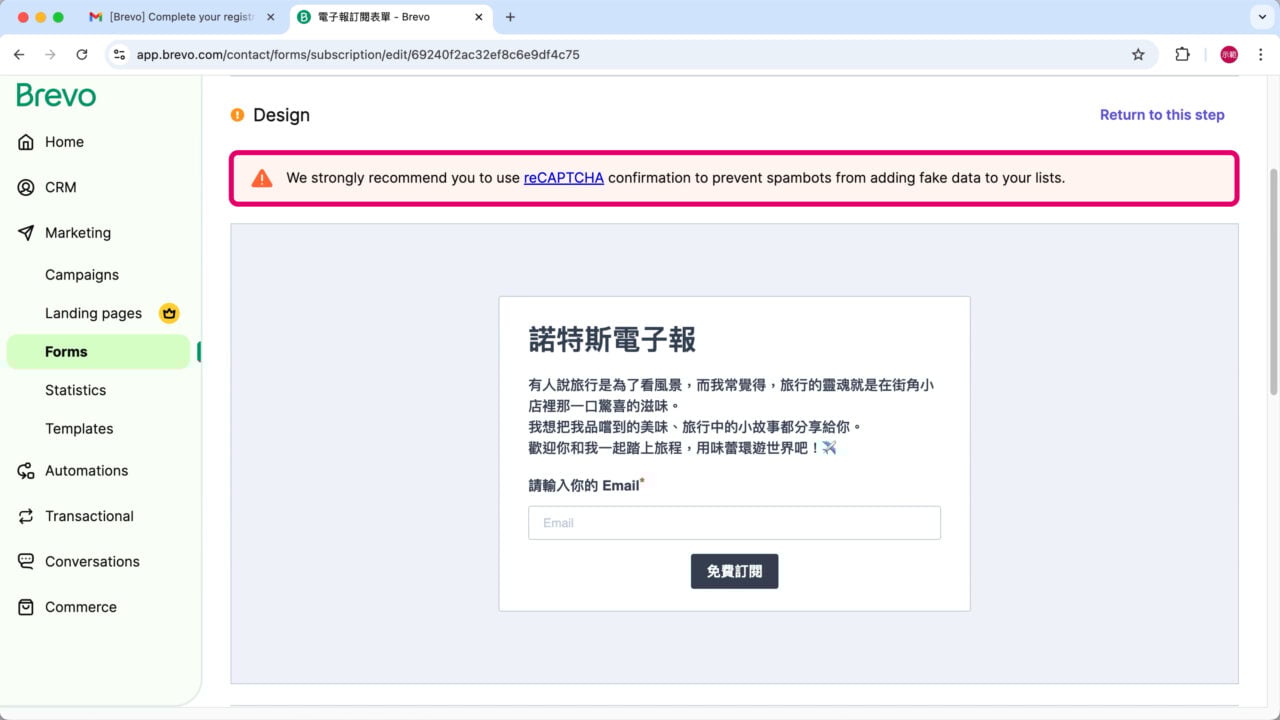Open the reCAPTCHA link in the warning
1280x720 pixels.
(x=563, y=177)
